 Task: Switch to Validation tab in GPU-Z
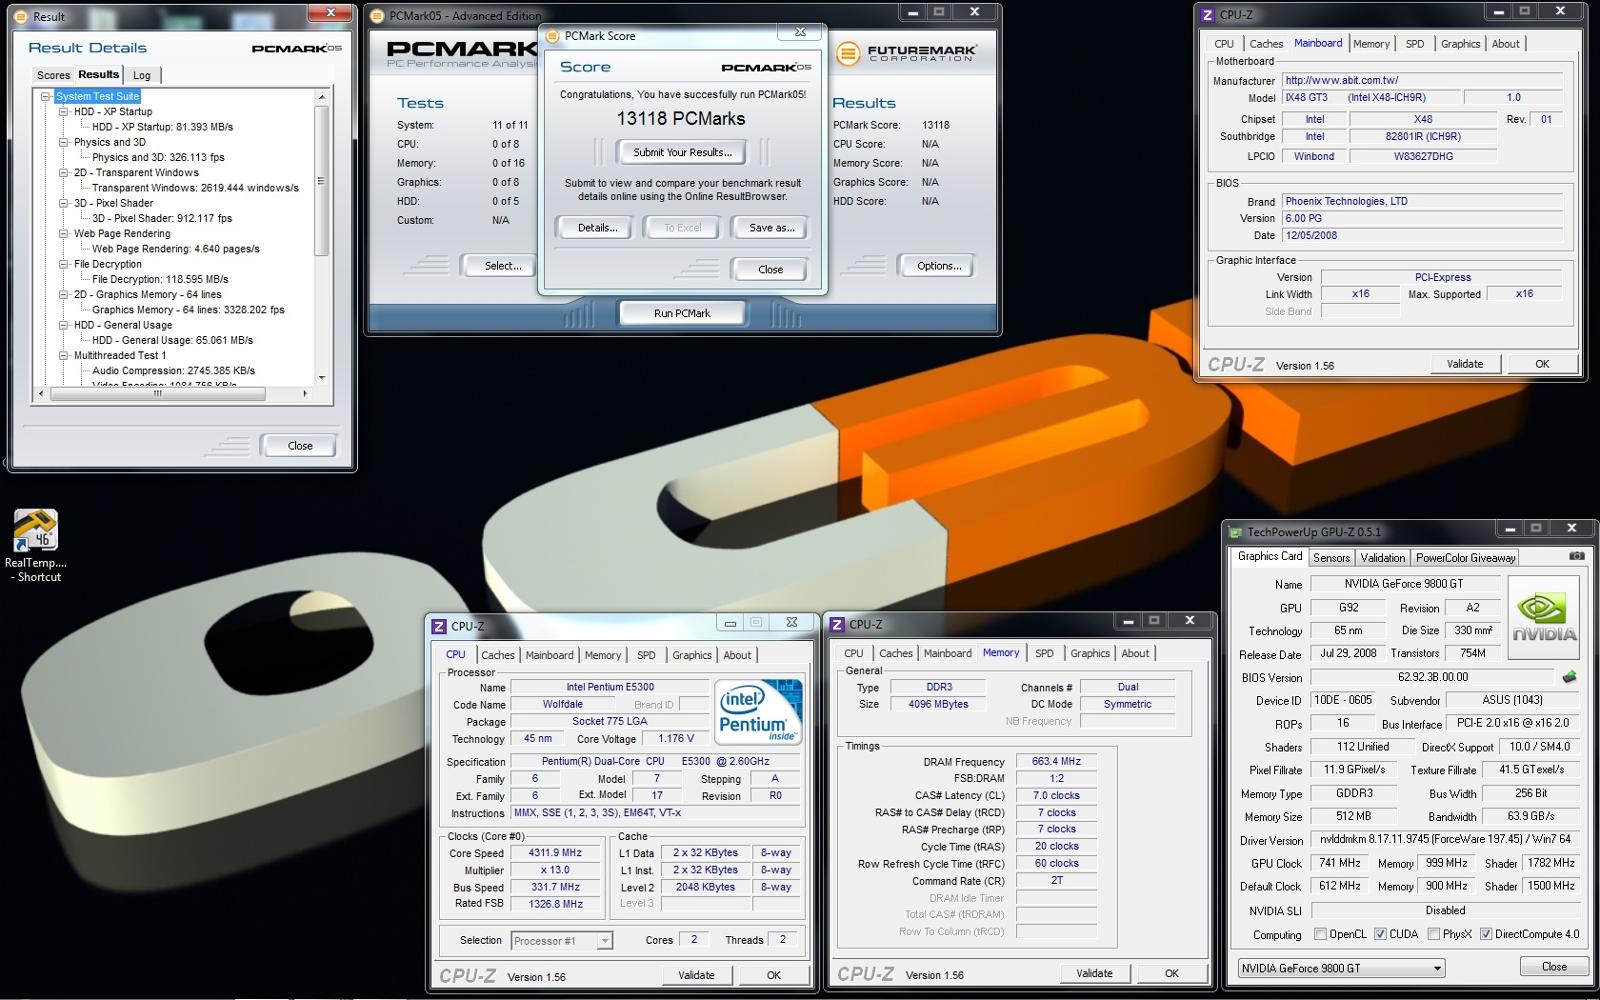click(1382, 558)
